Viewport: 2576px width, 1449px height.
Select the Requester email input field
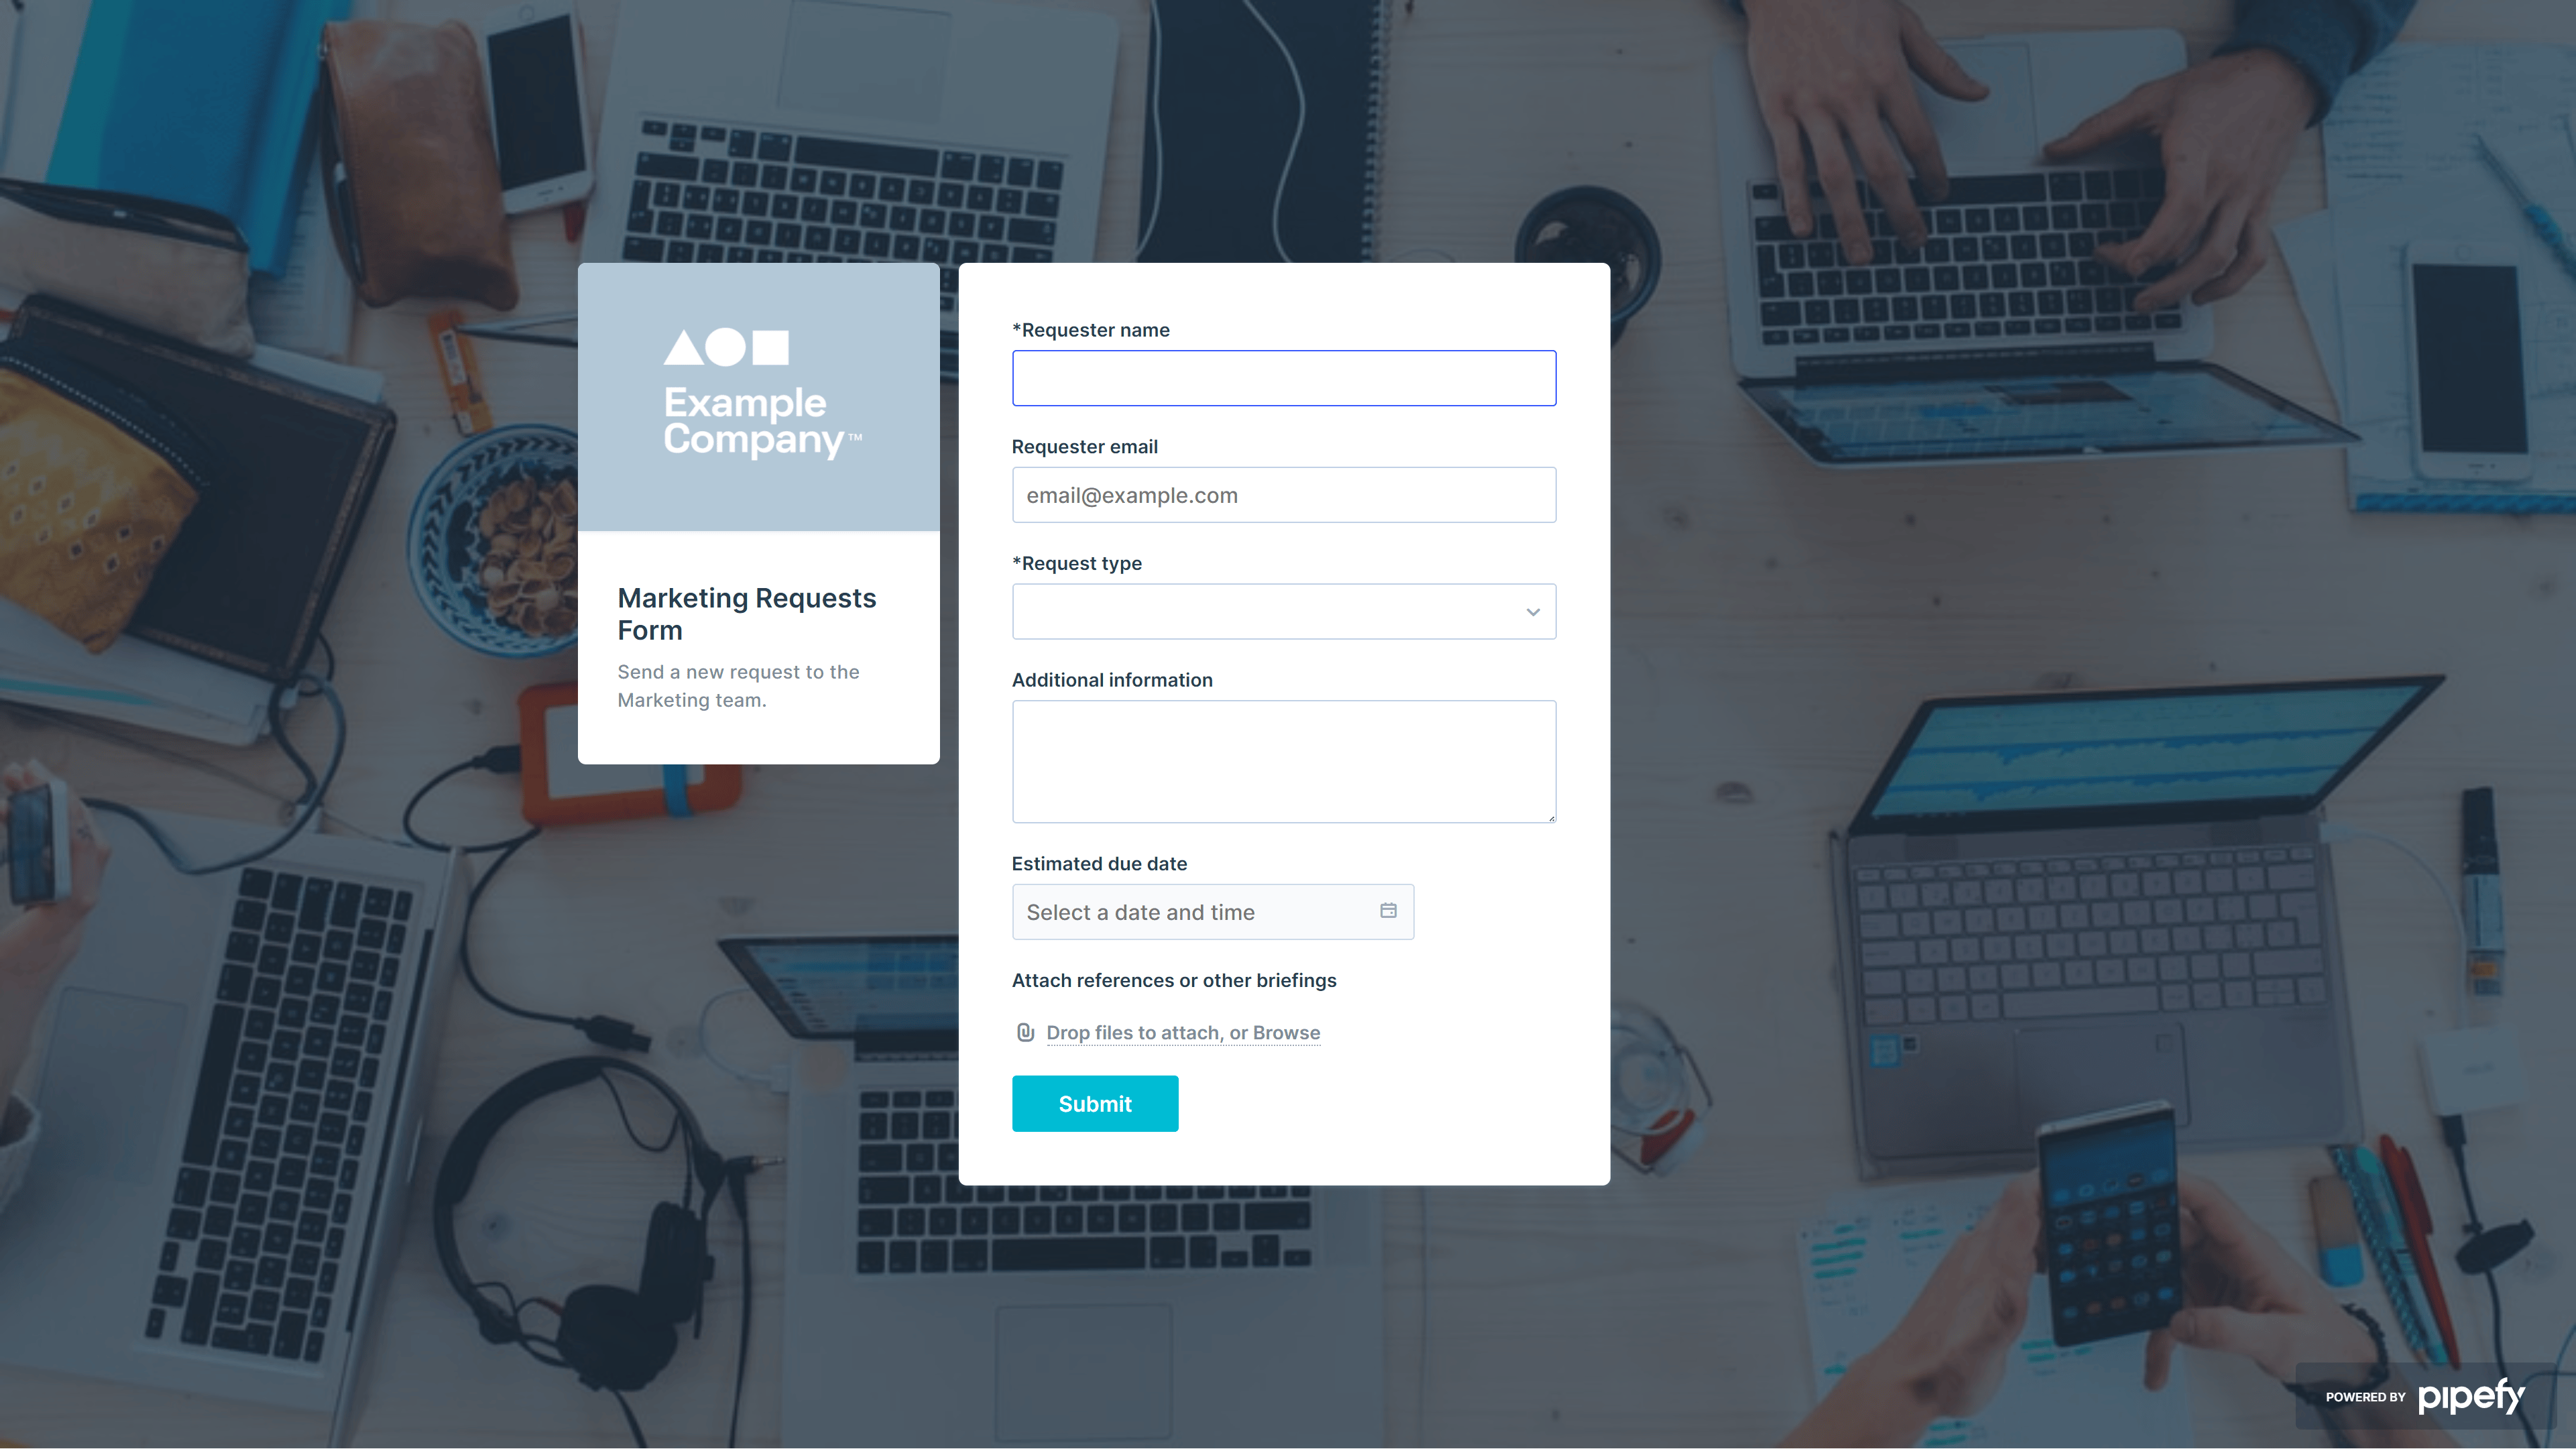(x=1283, y=494)
